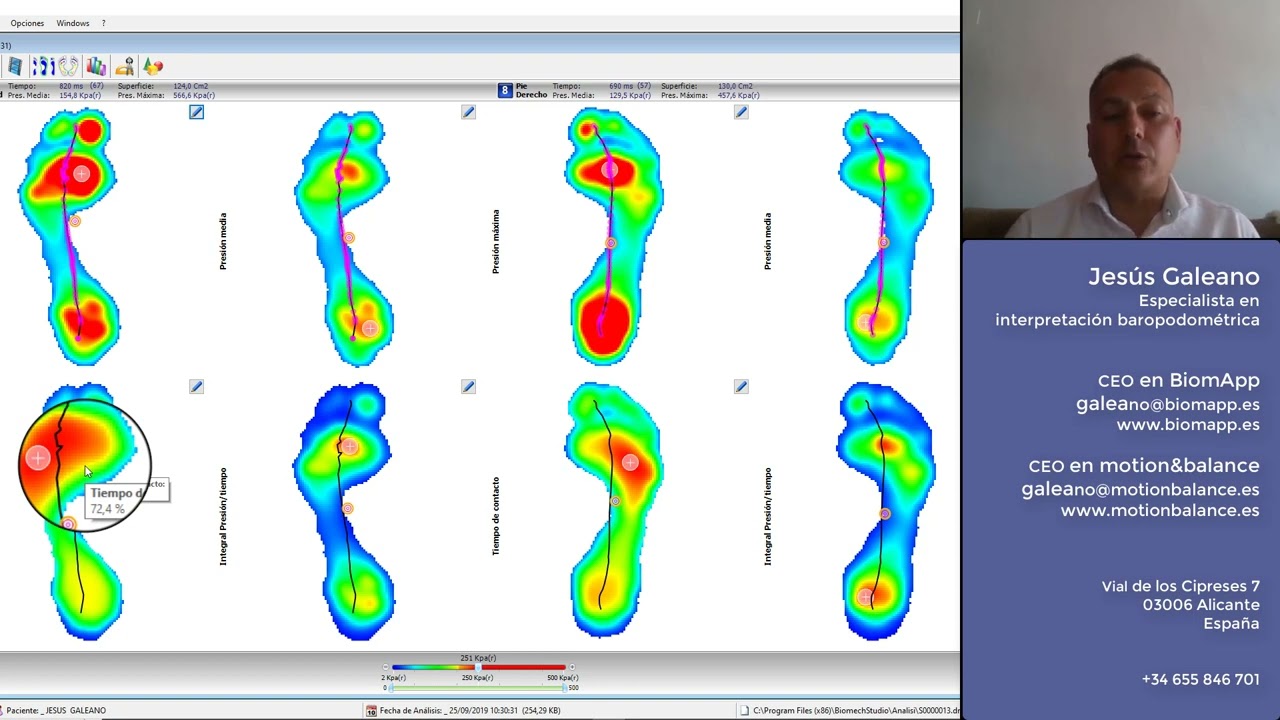Click the colored bar chart toolbar icon
The height and width of the screenshot is (720, 1280).
[96, 66]
